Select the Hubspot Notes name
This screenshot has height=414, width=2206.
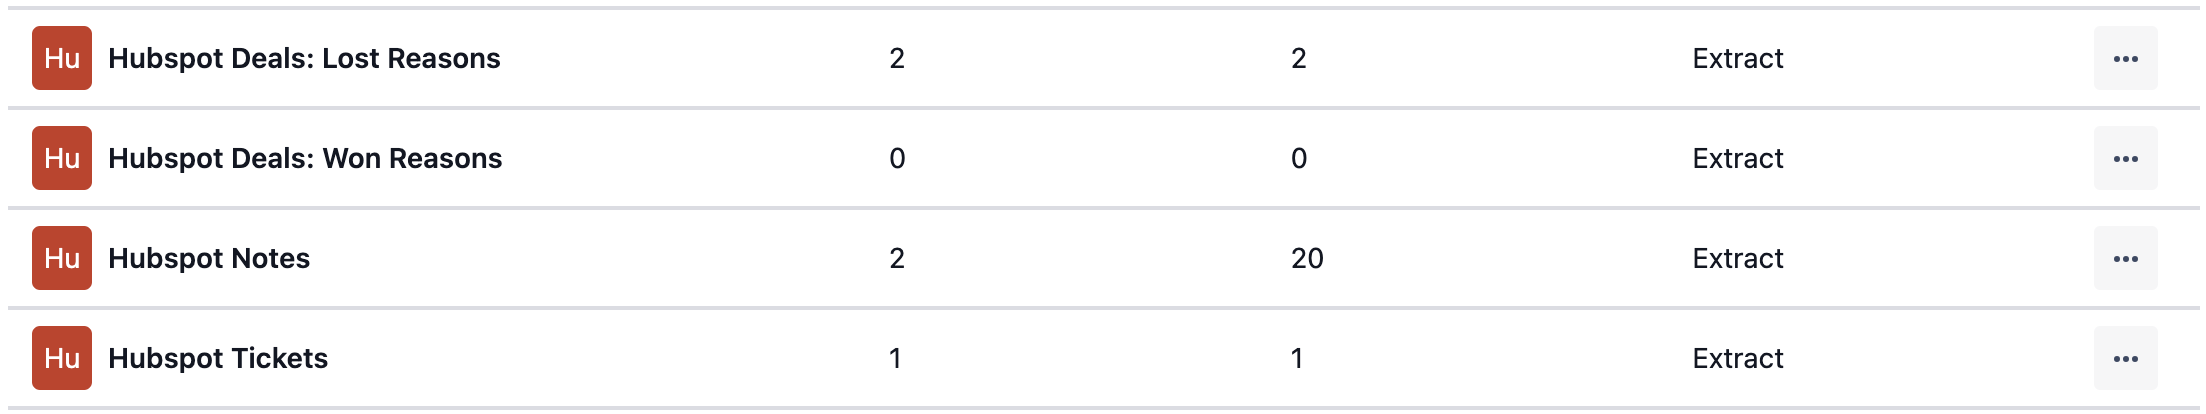(x=209, y=258)
